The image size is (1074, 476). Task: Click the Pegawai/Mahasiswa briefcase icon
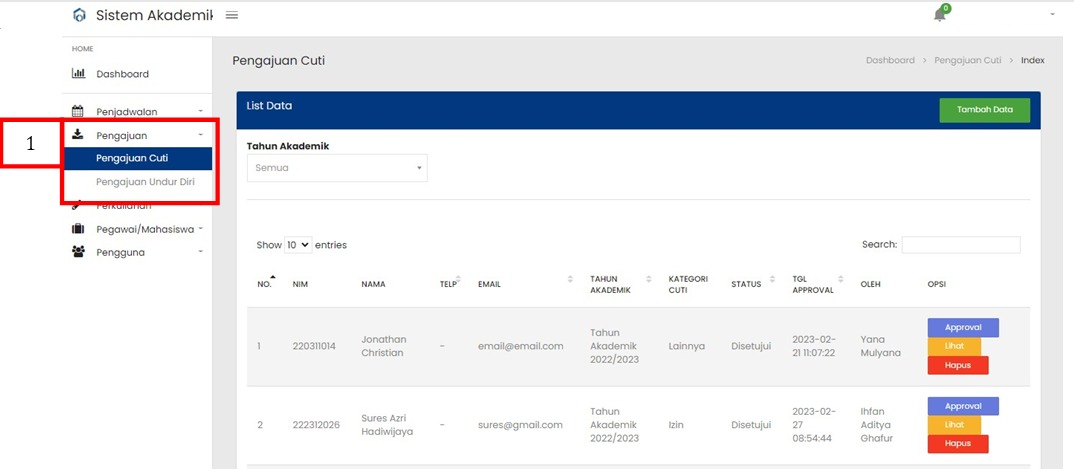[x=78, y=229]
